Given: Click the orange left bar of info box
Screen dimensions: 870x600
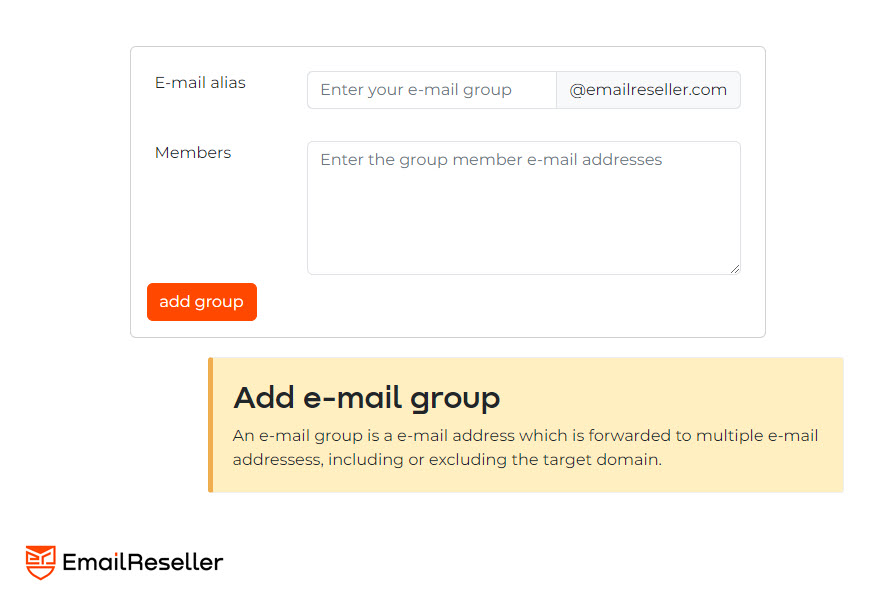Looking at the screenshot, I should [211, 425].
